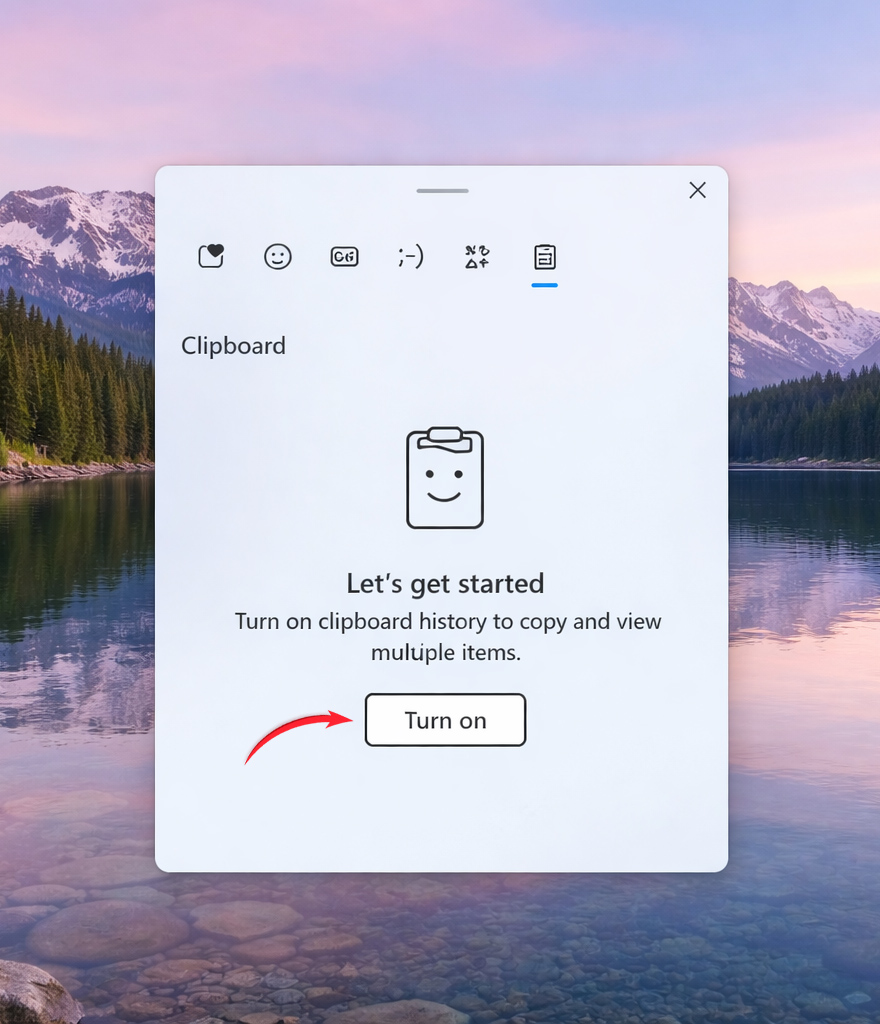This screenshot has width=880, height=1024.
Task: Click the drag handle bar at panel top
Action: tap(442, 190)
